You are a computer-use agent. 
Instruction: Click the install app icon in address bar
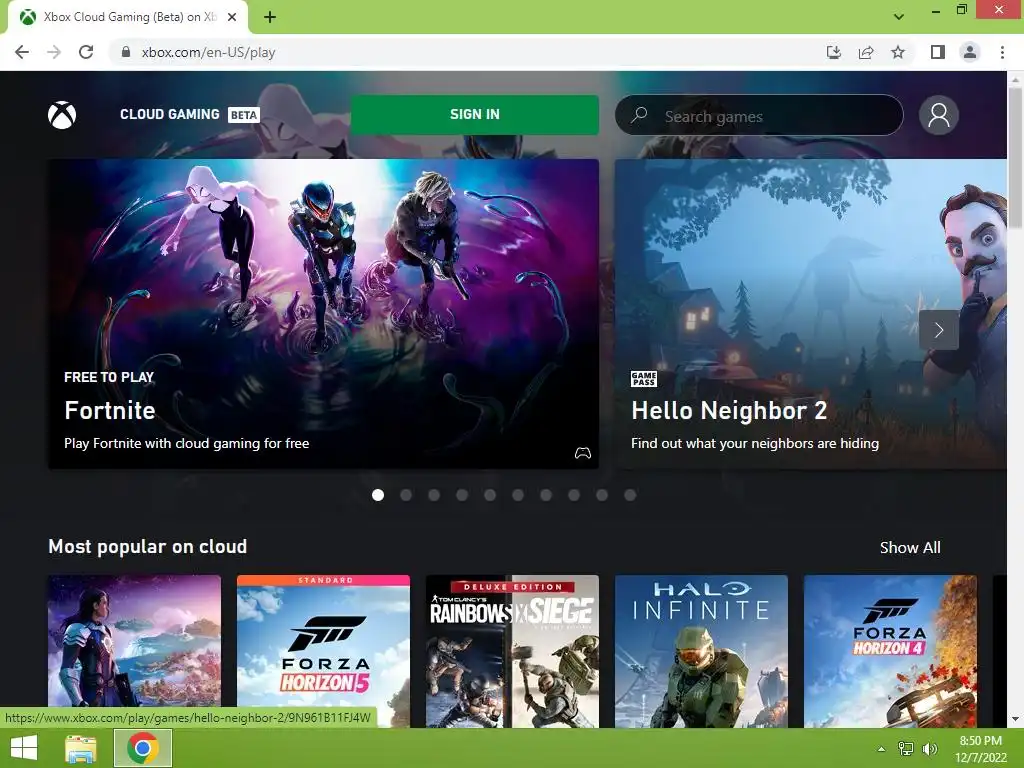(834, 52)
